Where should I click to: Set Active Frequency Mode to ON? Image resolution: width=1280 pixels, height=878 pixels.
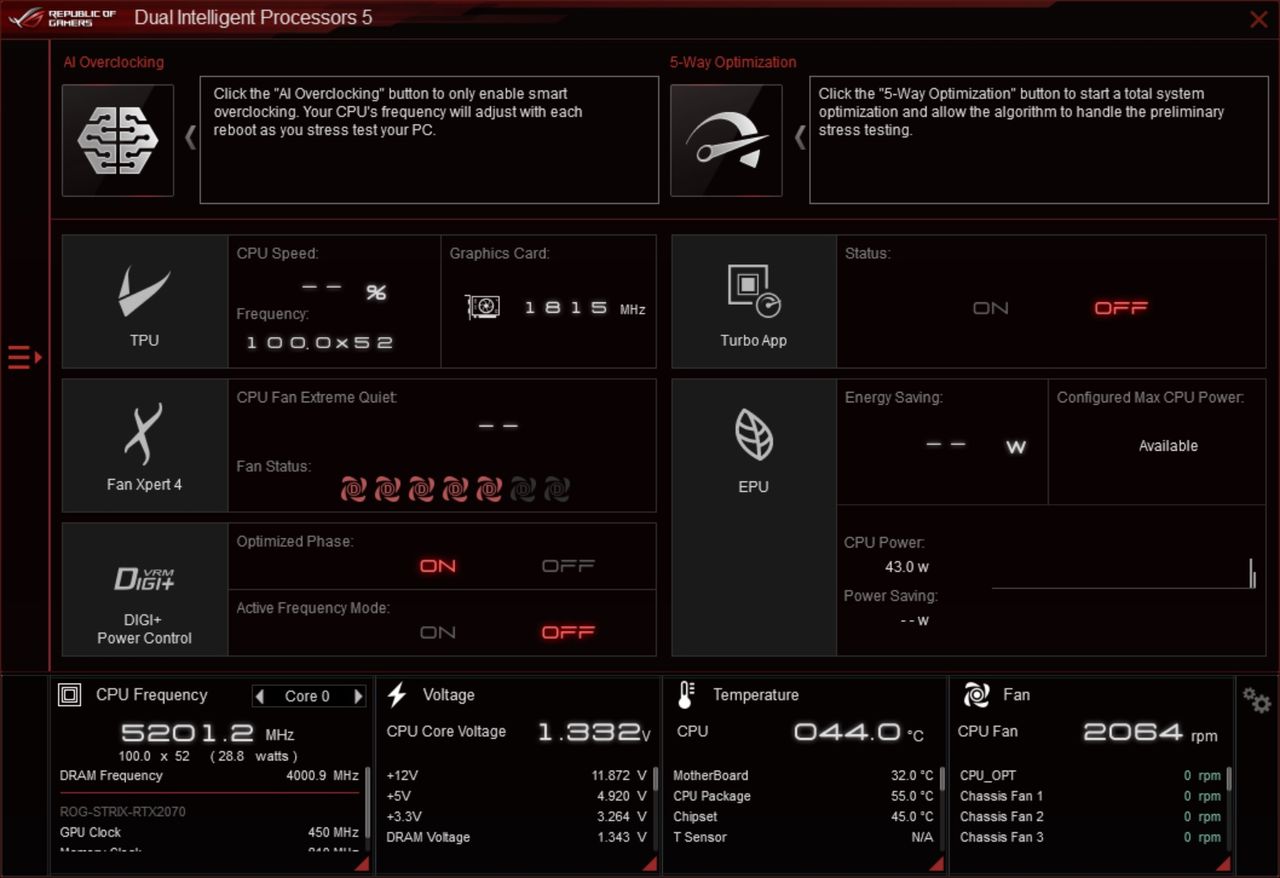(438, 632)
